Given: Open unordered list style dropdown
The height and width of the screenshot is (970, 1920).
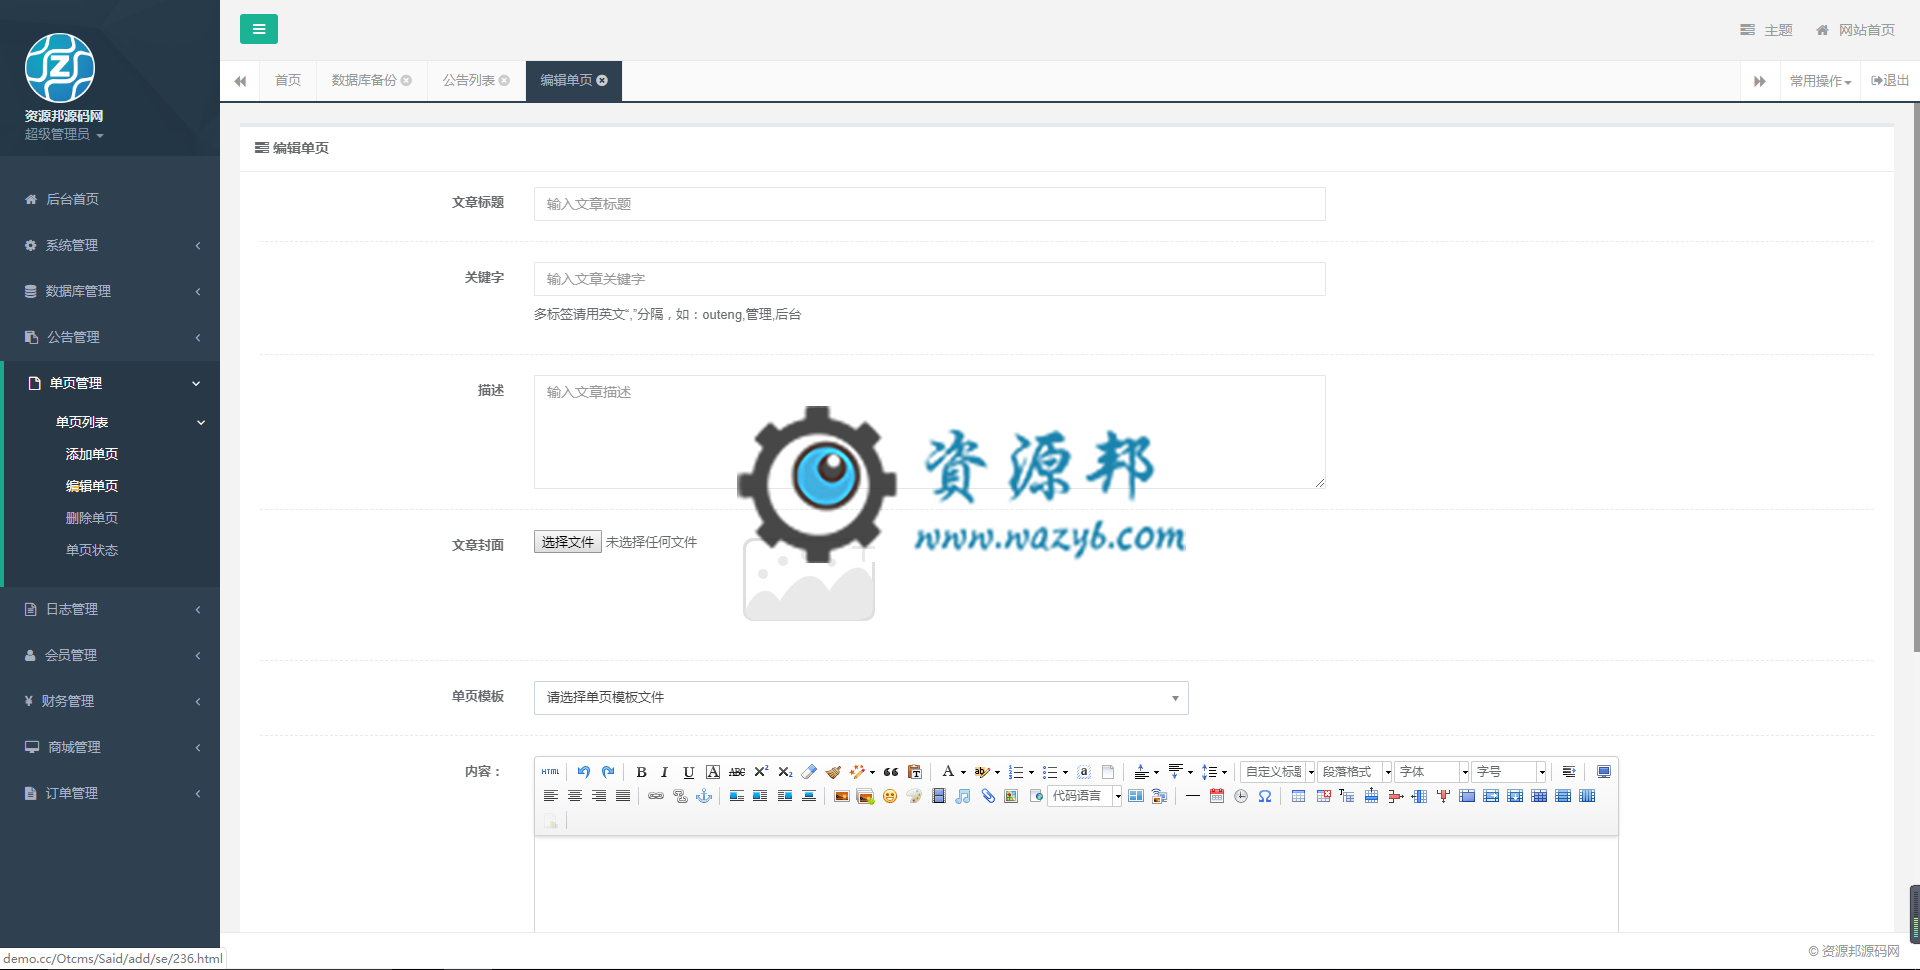Looking at the screenshot, I should click(1065, 772).
